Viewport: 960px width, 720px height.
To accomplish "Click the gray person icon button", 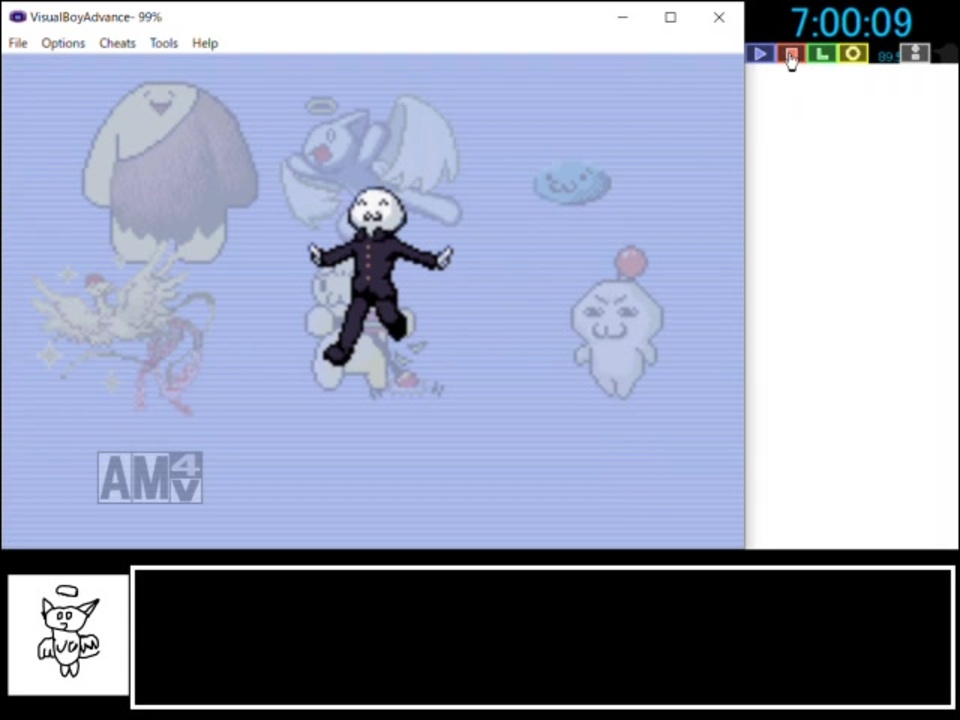I will point(915,54).
